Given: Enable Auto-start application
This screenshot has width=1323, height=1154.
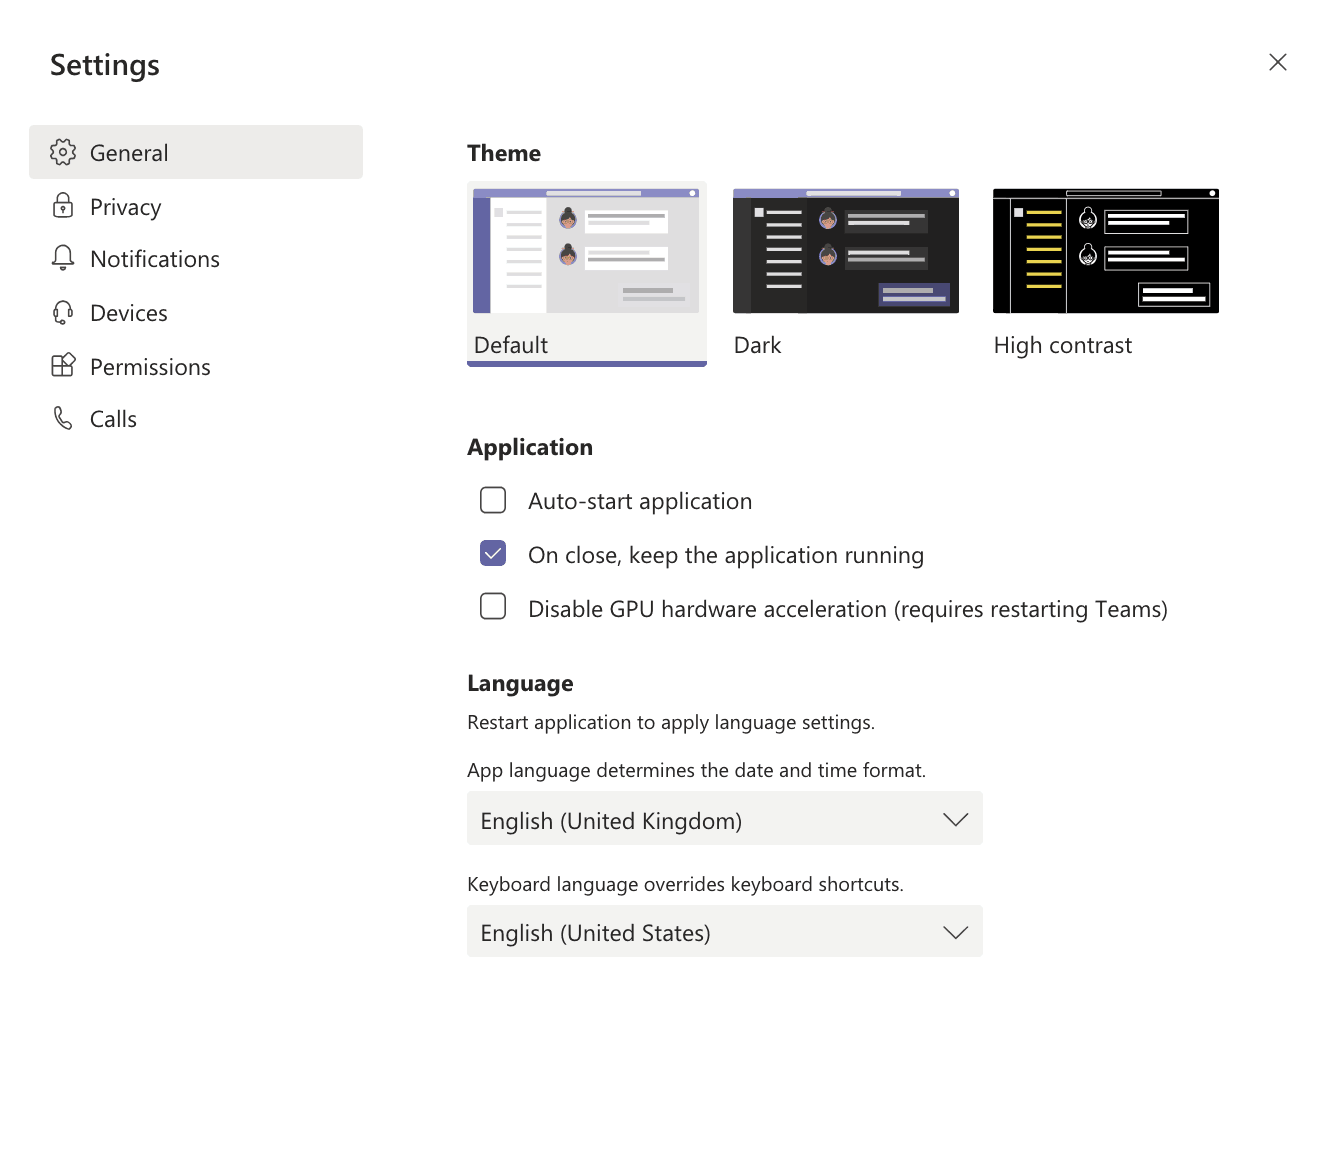Looking at the screenshot, I should pyautogui.click(x=493, y=500).
